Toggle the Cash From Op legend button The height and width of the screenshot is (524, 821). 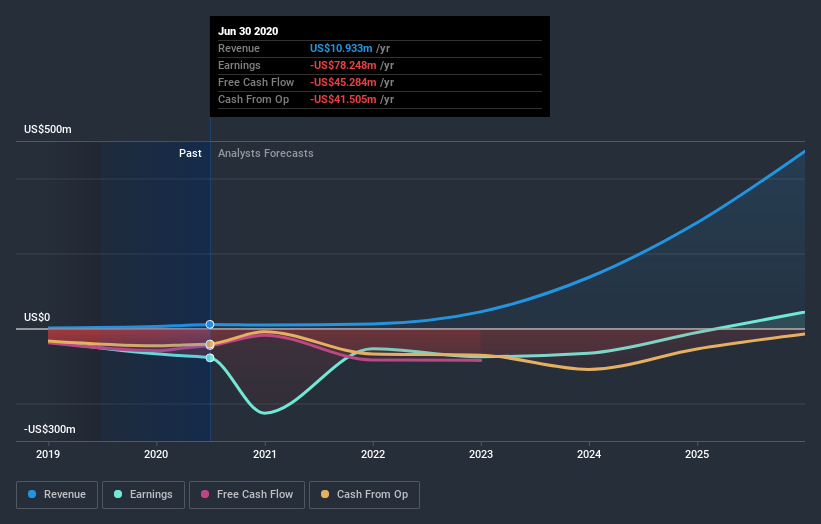coord(364,495)
